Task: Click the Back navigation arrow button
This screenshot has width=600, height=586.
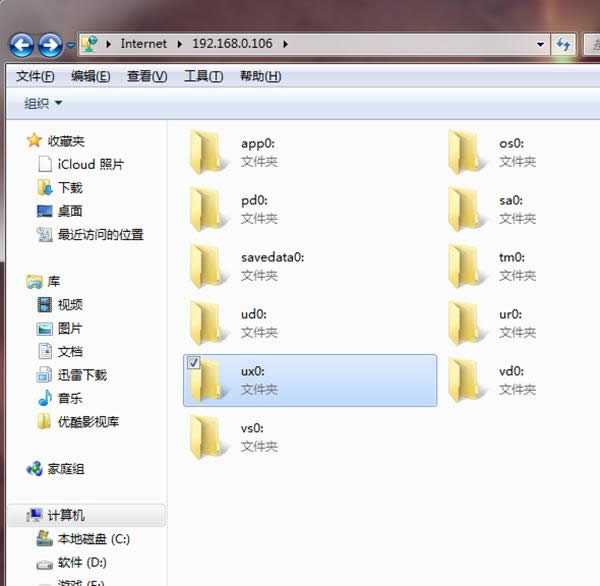Action: pos(22,45)
